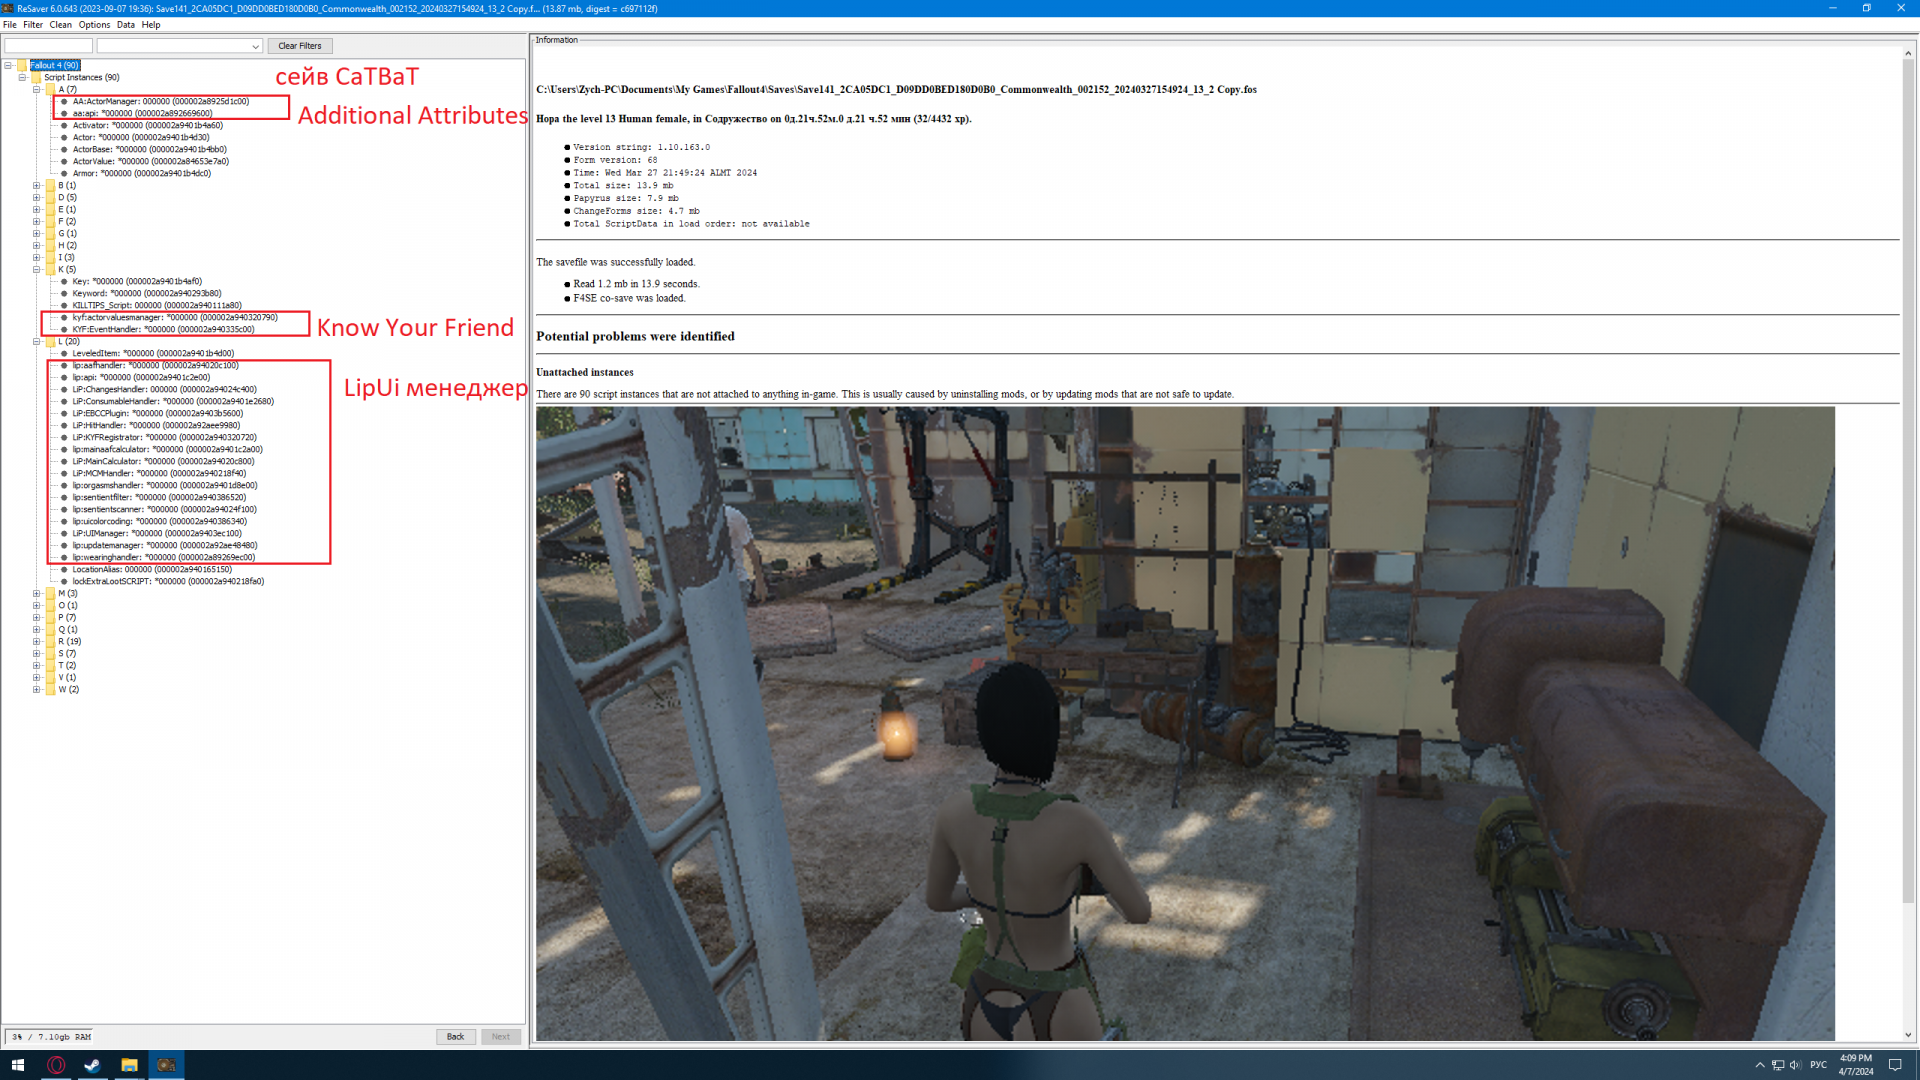This screenshot has width=1920, height=1080.
Task: Click the Steam icon in the taskbar
Action: click(92, 1065)
